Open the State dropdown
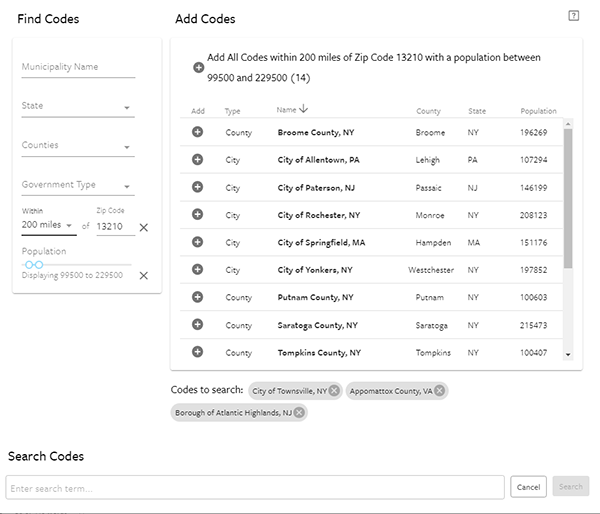The width and height of the screenshot is (600, 514). pyautogui.click(x=78, y=106)
